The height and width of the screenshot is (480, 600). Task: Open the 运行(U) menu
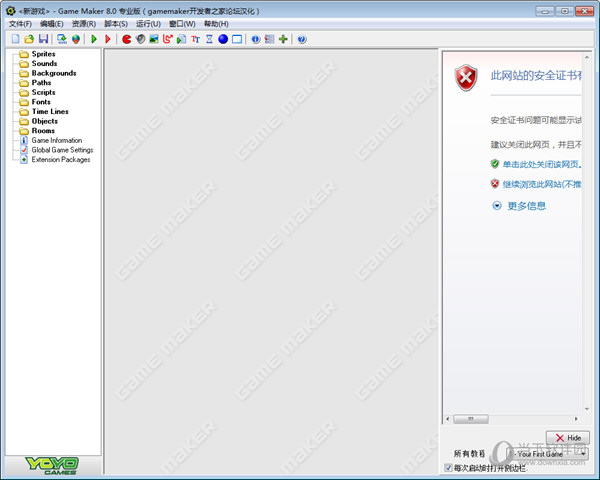tap(148, 24)
